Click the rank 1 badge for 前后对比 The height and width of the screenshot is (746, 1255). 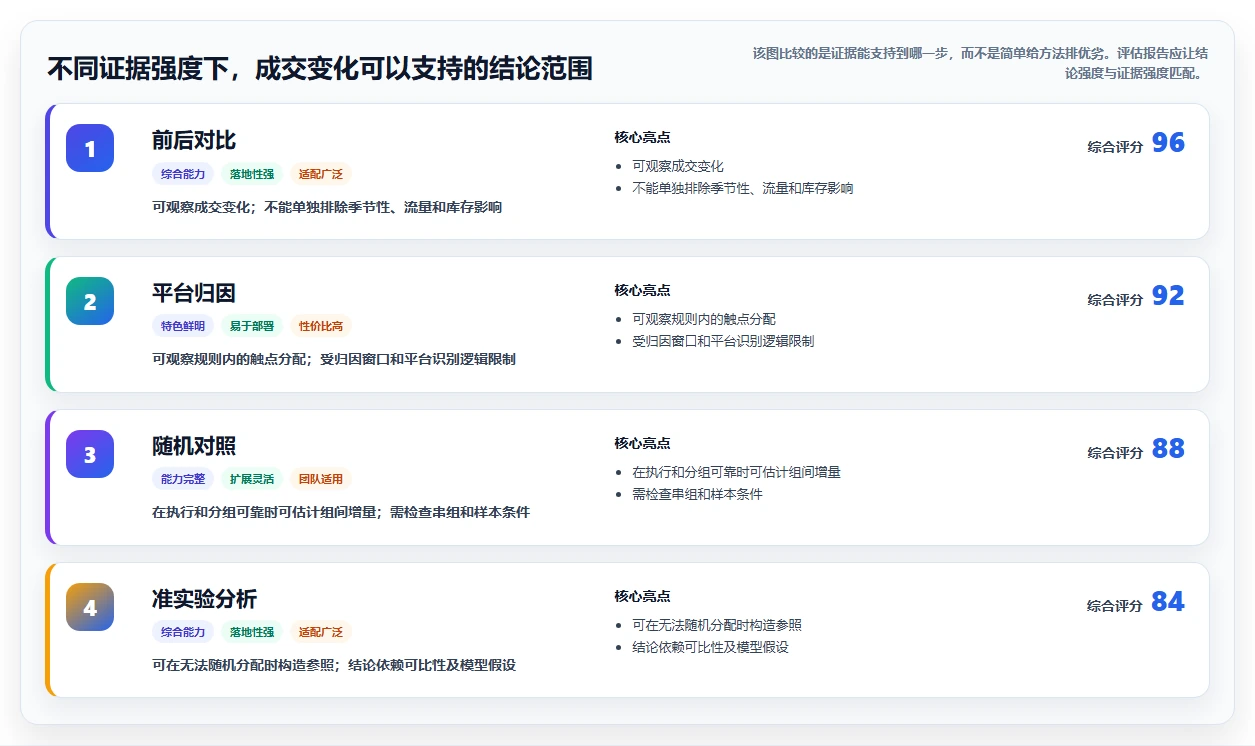[90, 148]
